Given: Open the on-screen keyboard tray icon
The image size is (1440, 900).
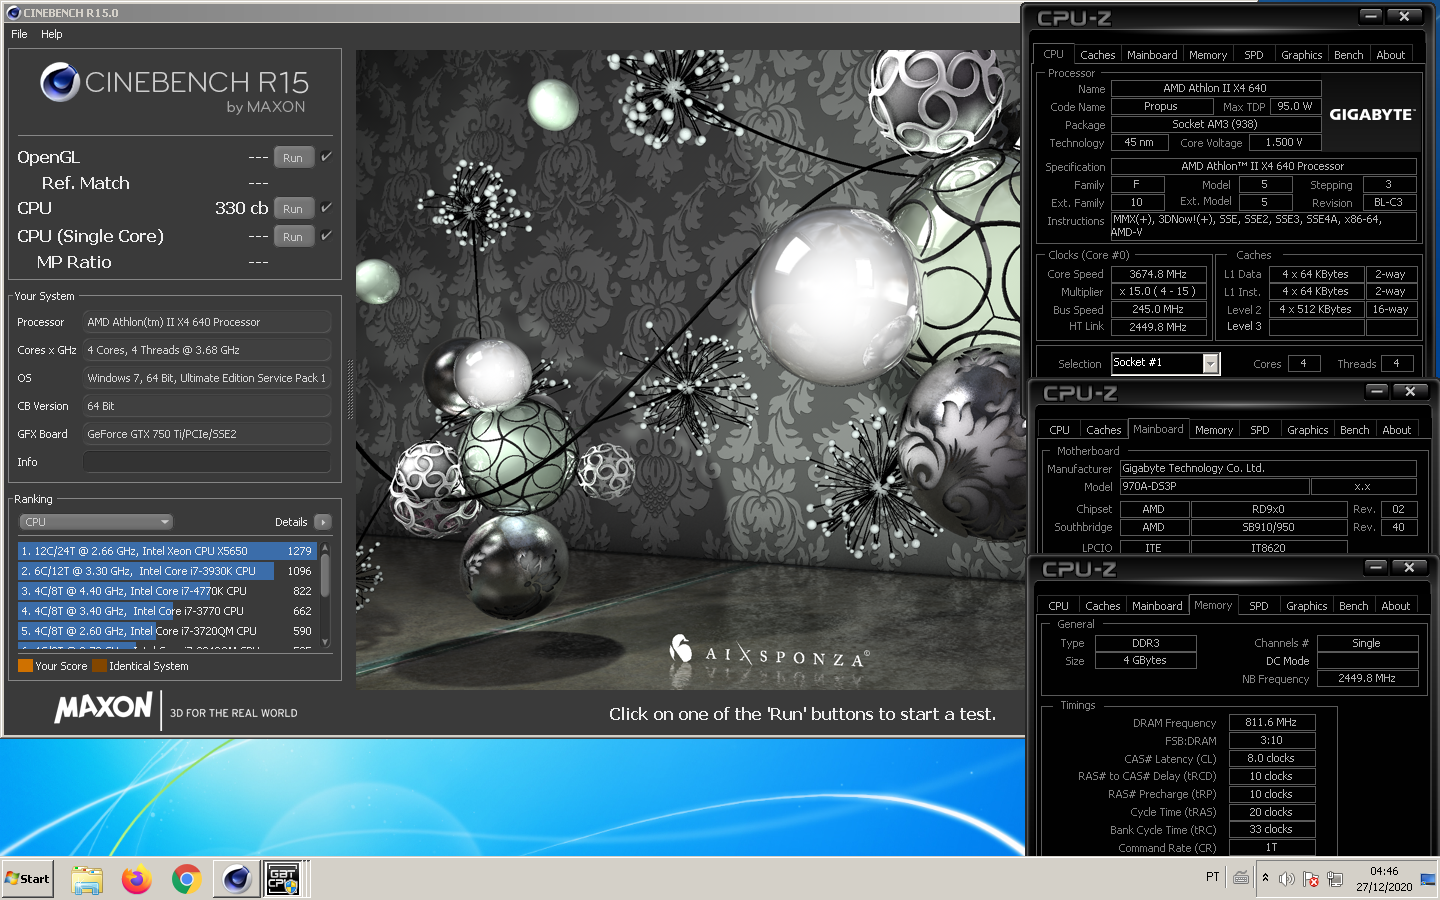Looking at the screenshot, I should pyautogui.click(x=1241, y=878).
